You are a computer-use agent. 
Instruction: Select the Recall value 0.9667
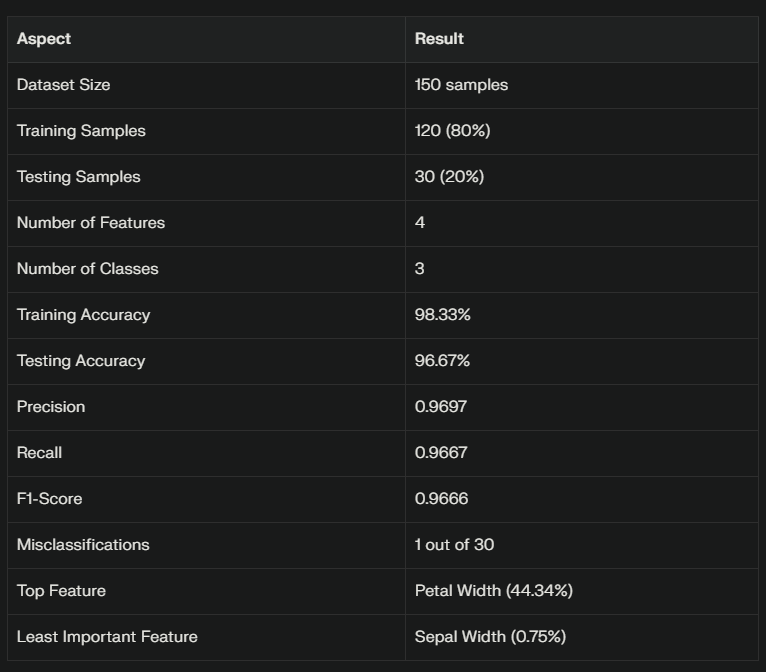(441, 452)
